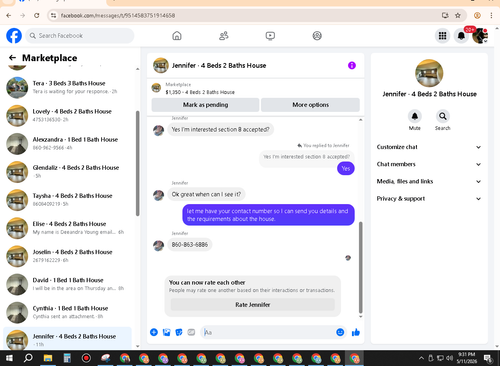Open the Windows Start menu
This screenshot has height=366, width=500.
[x=9, y=358]
